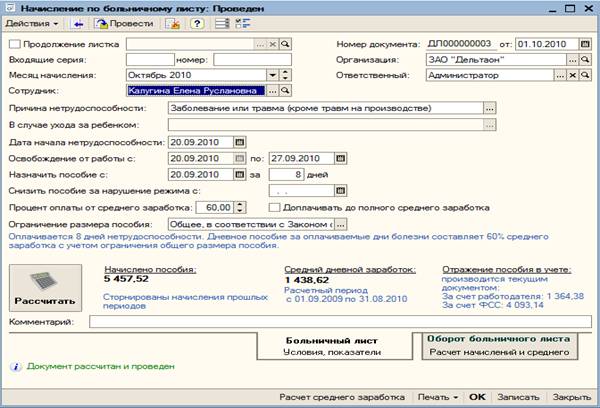The width and height of the screenshot is (600, 408).
Task: Enable Продолжение листка checkbox
Action: click(13, 45)
